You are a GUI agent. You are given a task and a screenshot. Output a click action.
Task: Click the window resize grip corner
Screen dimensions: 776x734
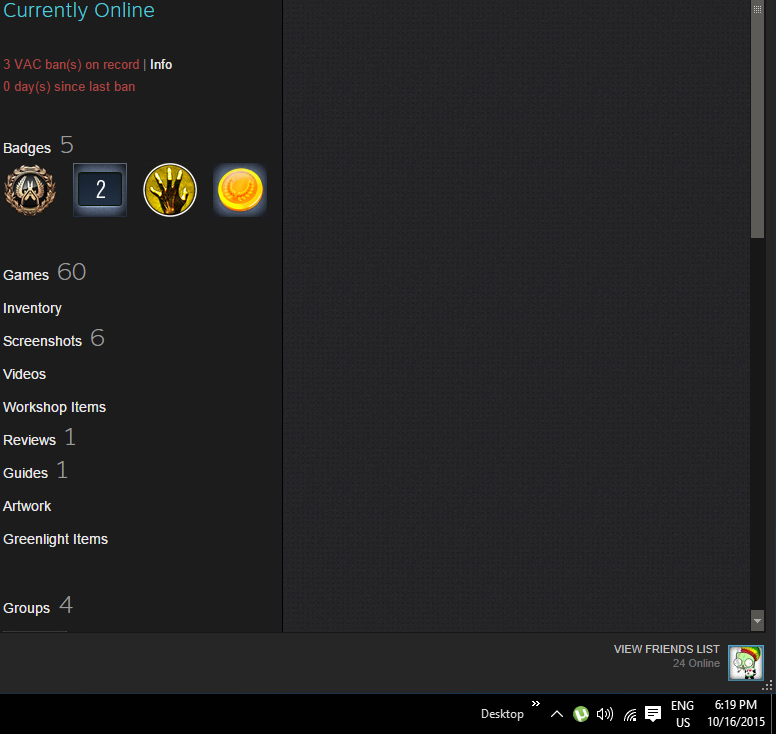[768, 686]
